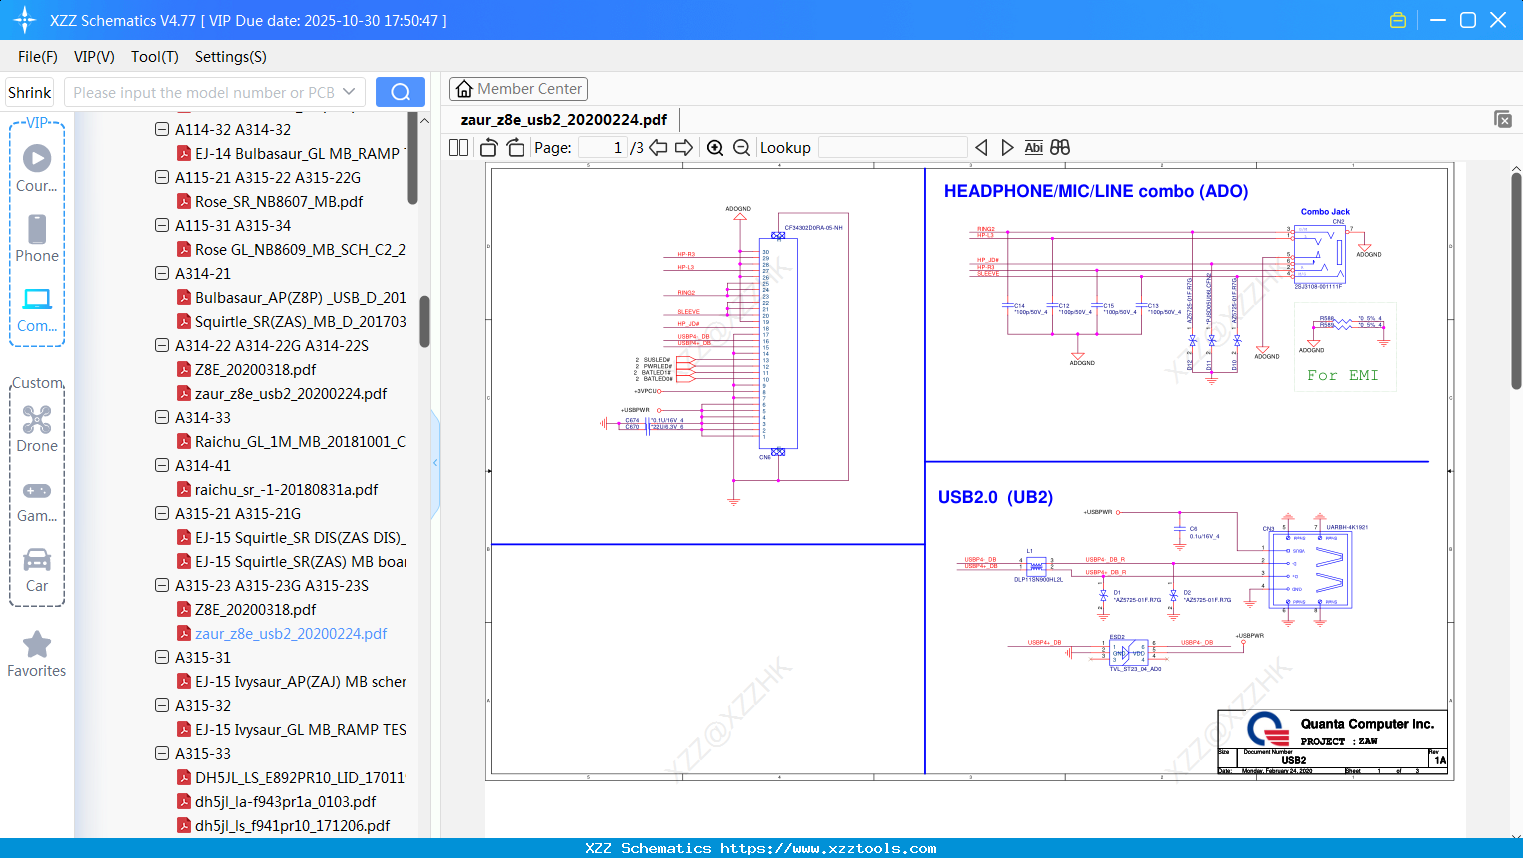The width and height of the screenshot is (1523, 858).
Task: Open the Tool(T) menu
Action: [154, 57]
